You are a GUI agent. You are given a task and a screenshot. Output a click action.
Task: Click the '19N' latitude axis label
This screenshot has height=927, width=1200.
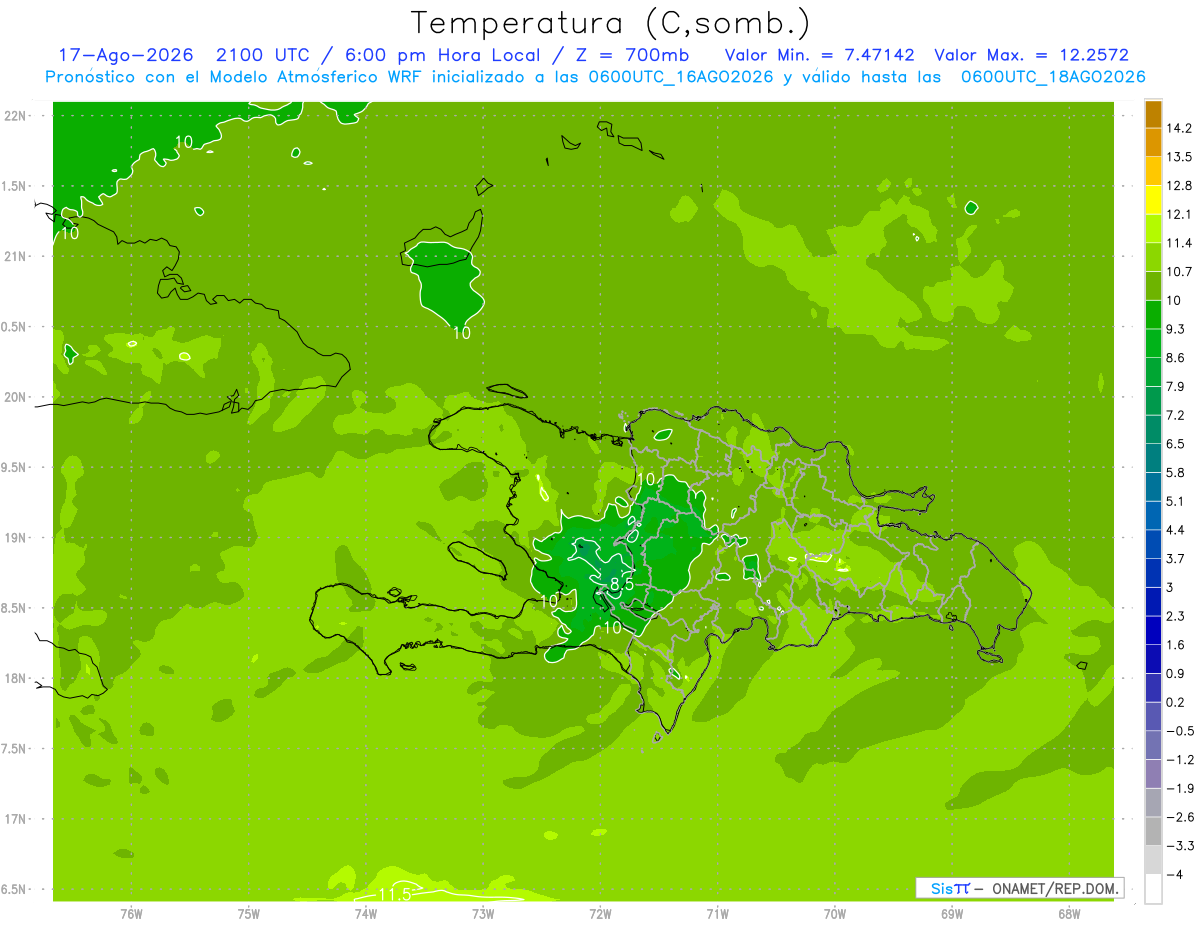[x=17, y=538]
